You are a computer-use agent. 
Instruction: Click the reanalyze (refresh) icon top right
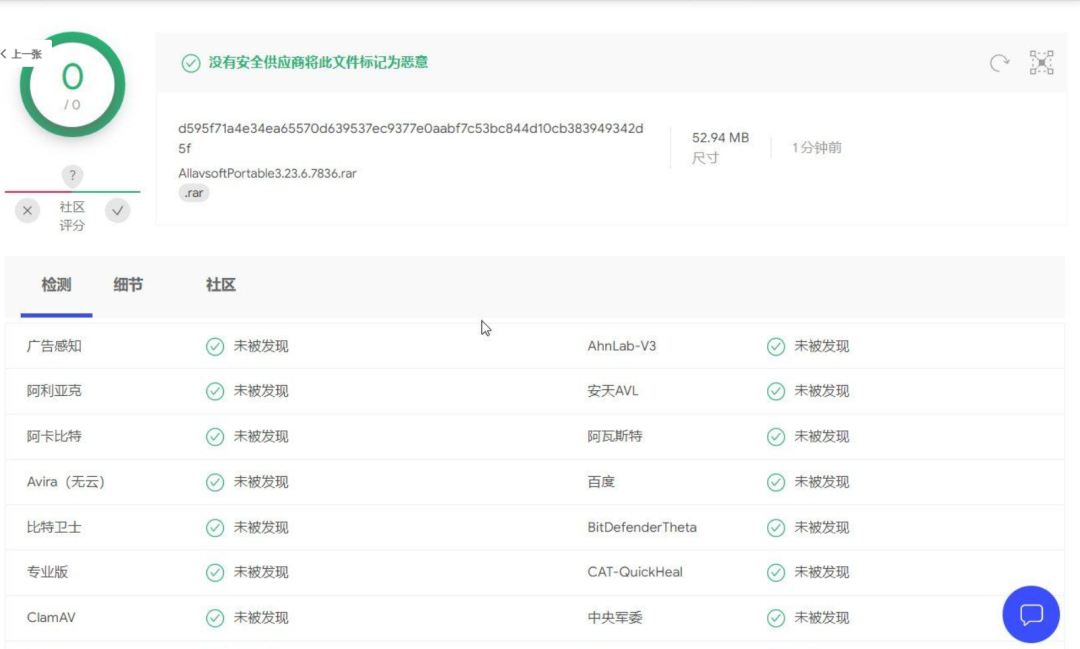point(999,62)
